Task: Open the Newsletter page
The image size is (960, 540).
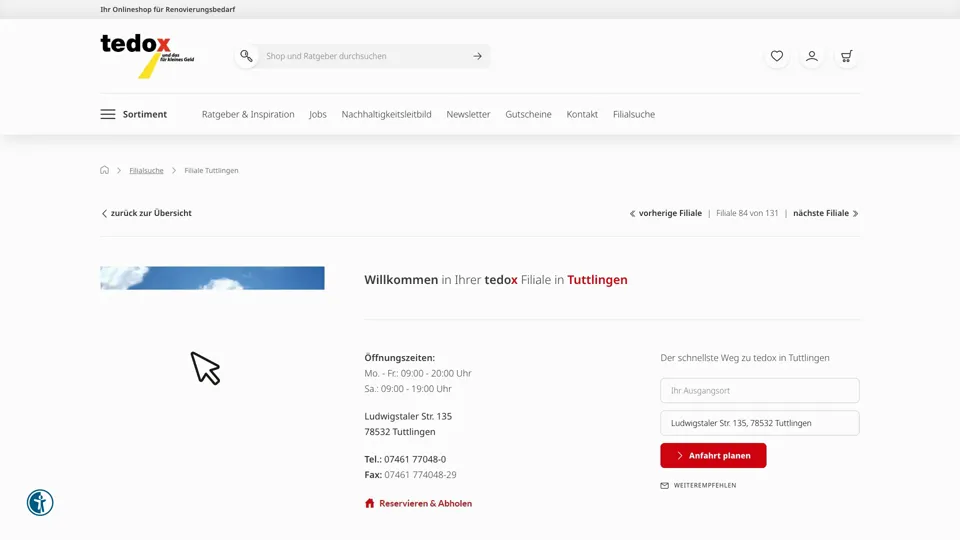Action: (x=468, y=114)
